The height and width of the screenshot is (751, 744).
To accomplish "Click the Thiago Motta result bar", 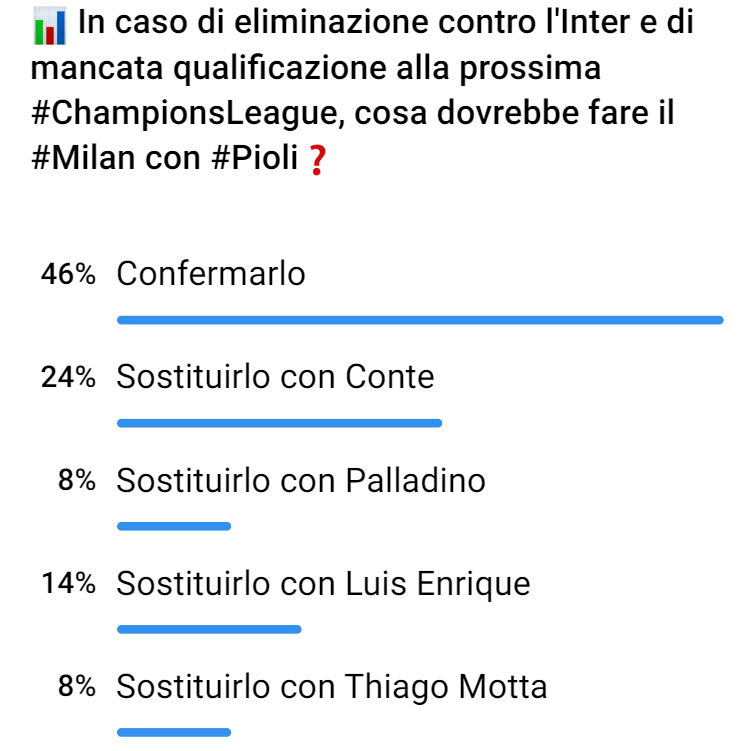I will point(174,732).
